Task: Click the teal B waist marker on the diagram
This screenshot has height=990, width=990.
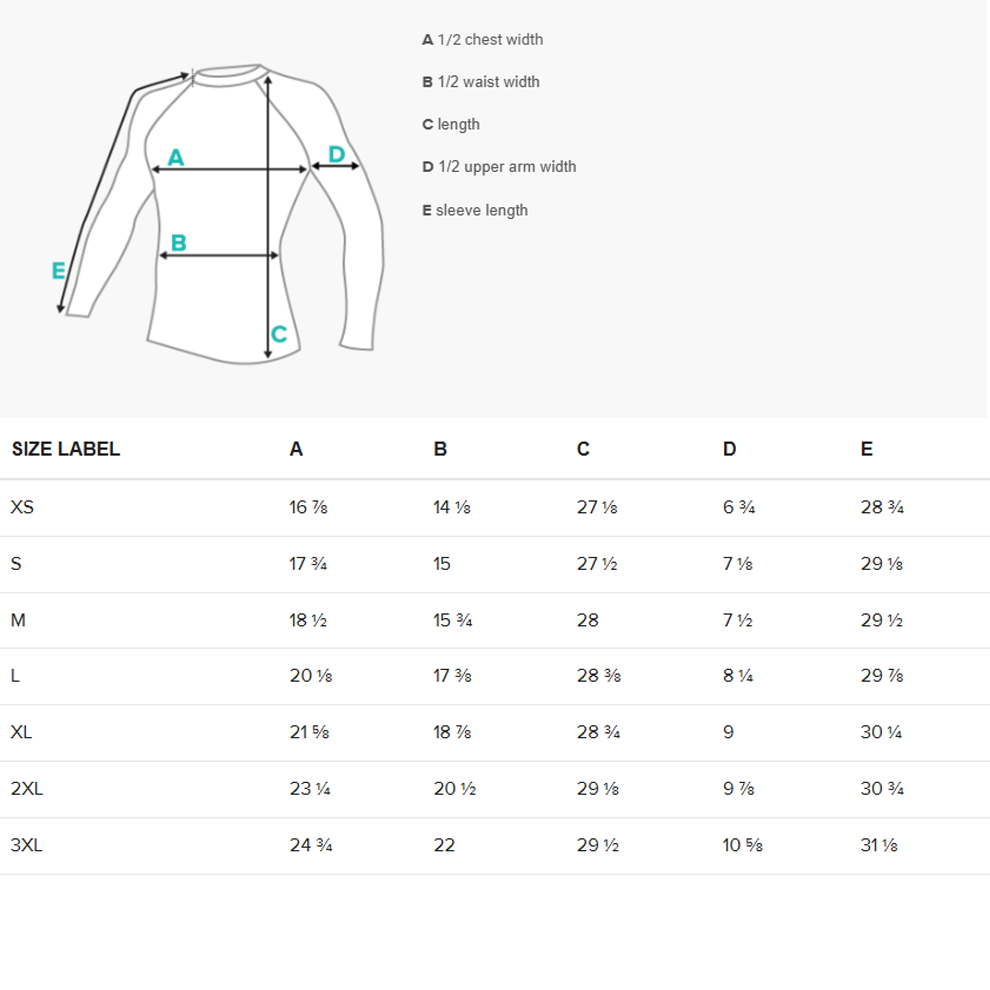Action: point(179,242)
